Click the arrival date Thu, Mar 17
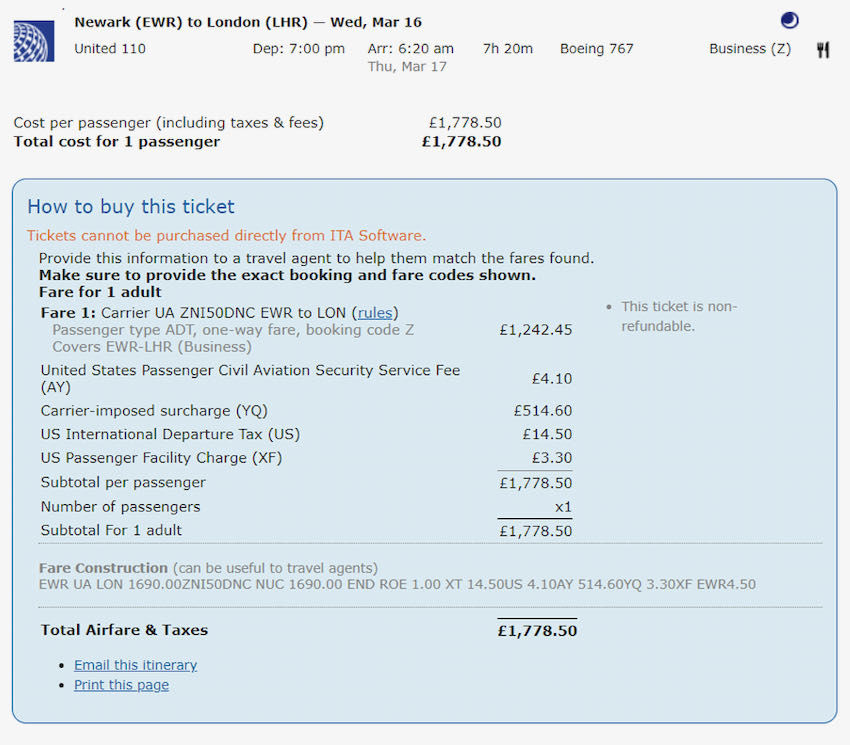 407,67
